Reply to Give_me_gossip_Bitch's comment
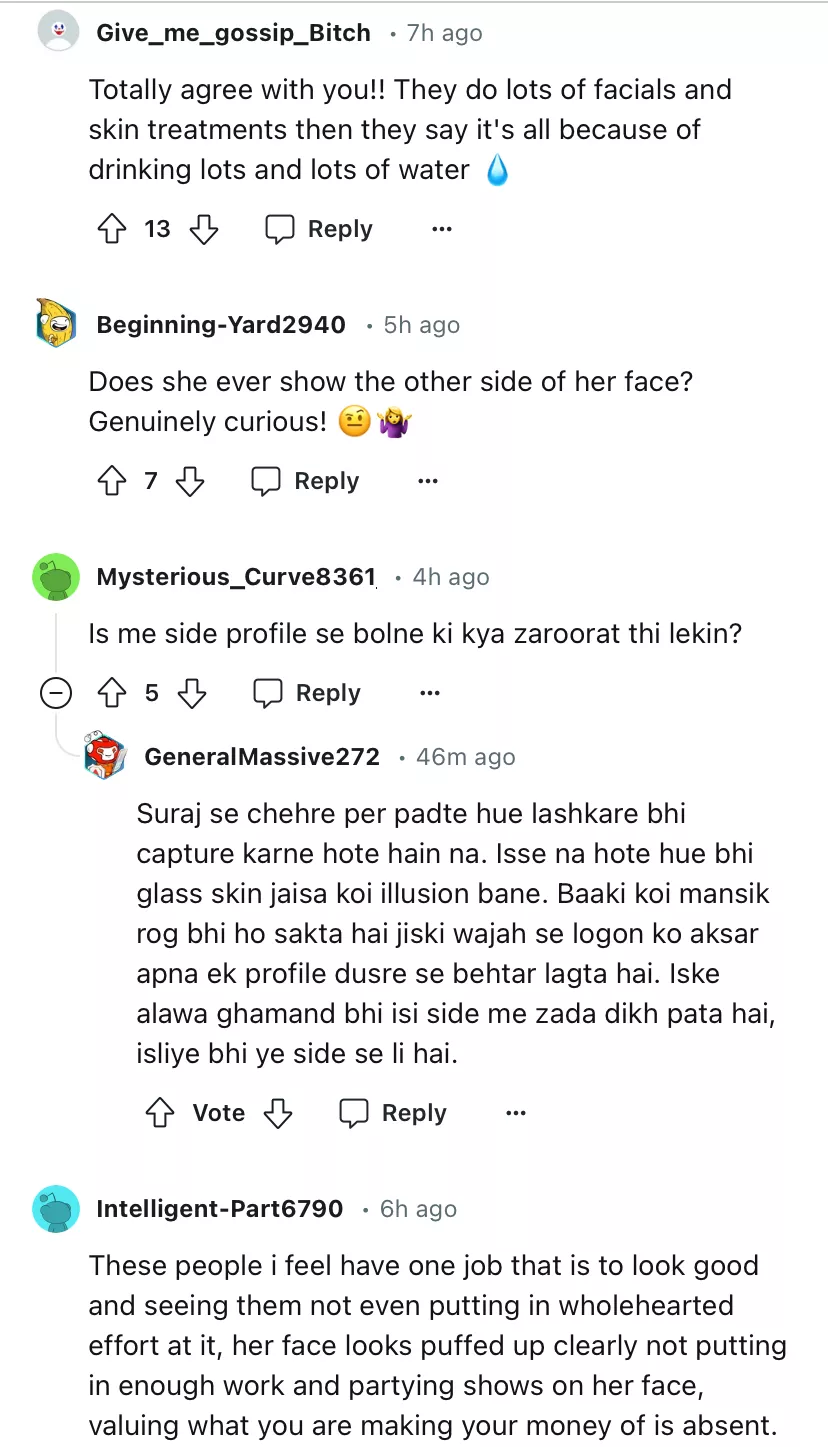828x1447 pixels. (x=319, y=229)
